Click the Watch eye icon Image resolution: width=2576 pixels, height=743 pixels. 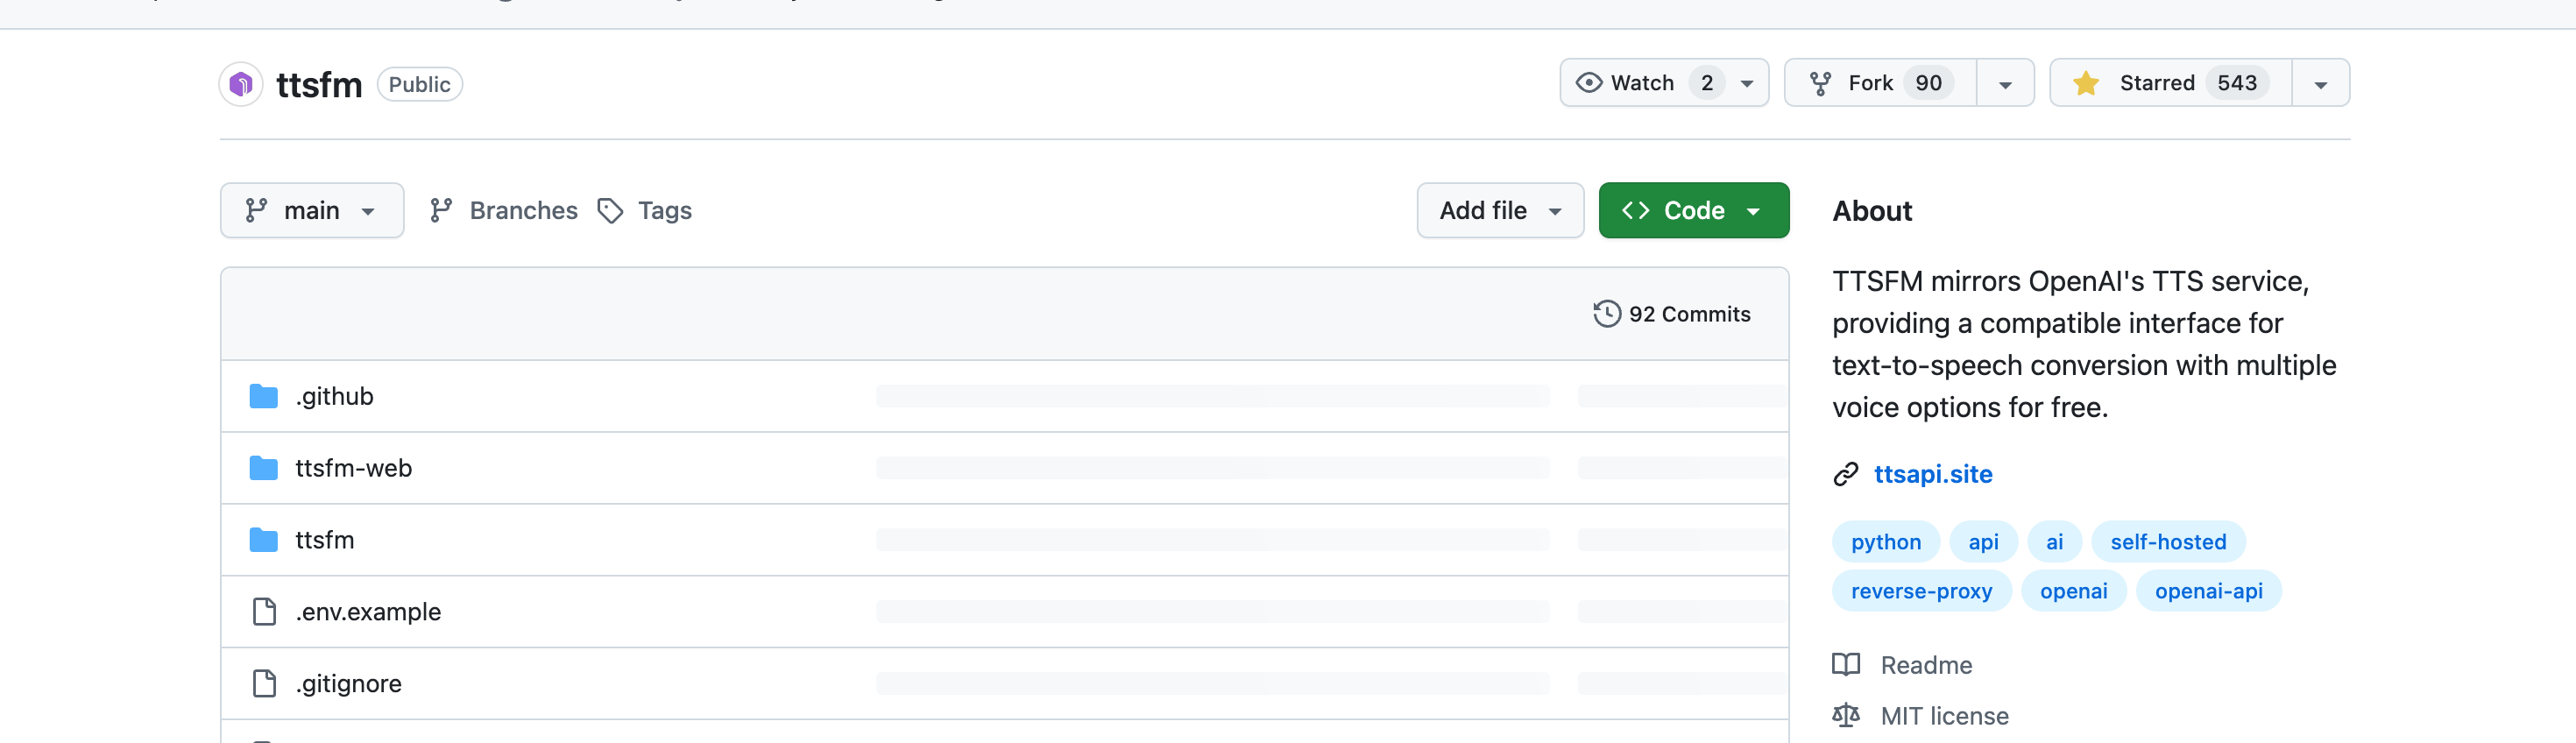point(1588,83)
